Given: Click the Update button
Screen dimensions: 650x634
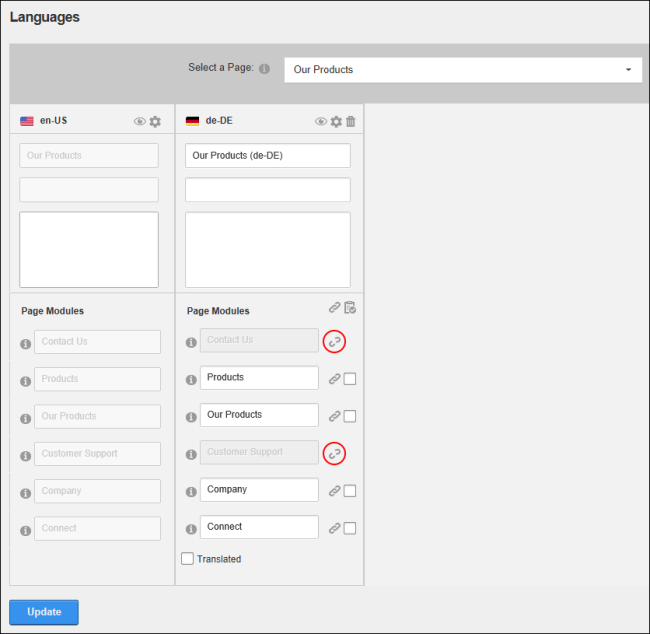Looking at the screenshot, I should click(x=44, y=612).
